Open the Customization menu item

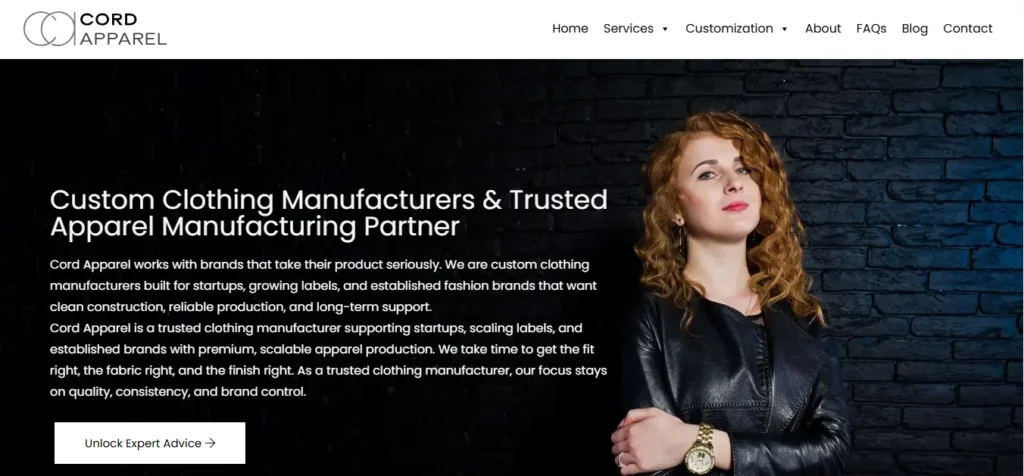click(729, 29)
